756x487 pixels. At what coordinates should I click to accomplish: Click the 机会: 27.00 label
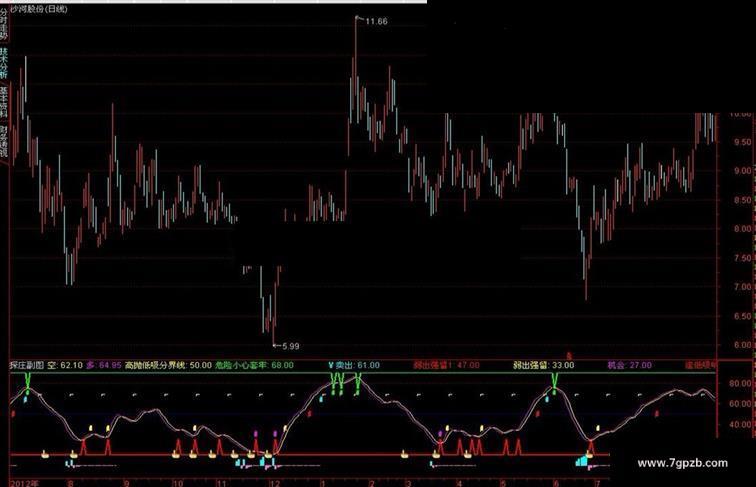pos(629,365)
